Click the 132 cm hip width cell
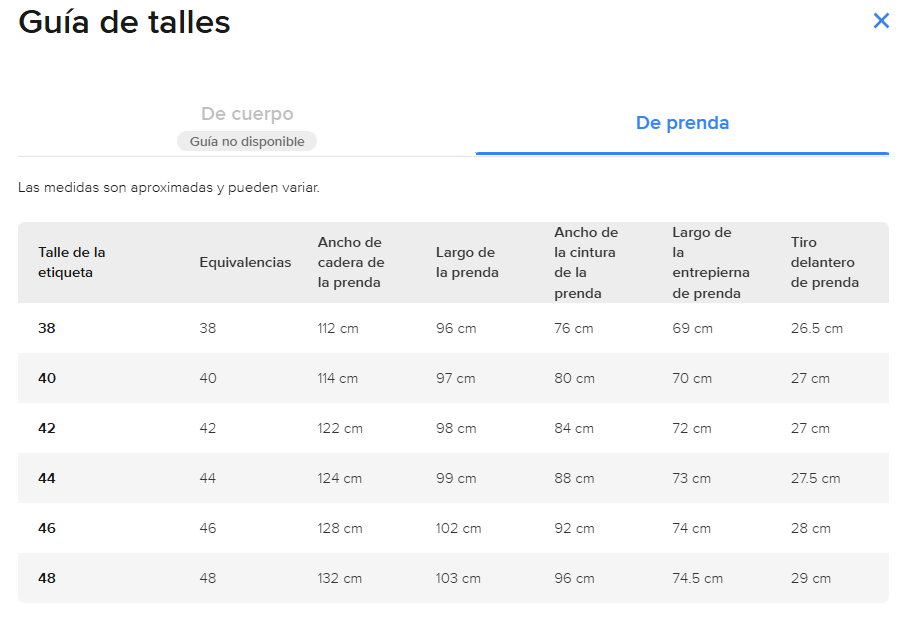The width and height of the screenshot is (922, 620). (x=340, y=578)
